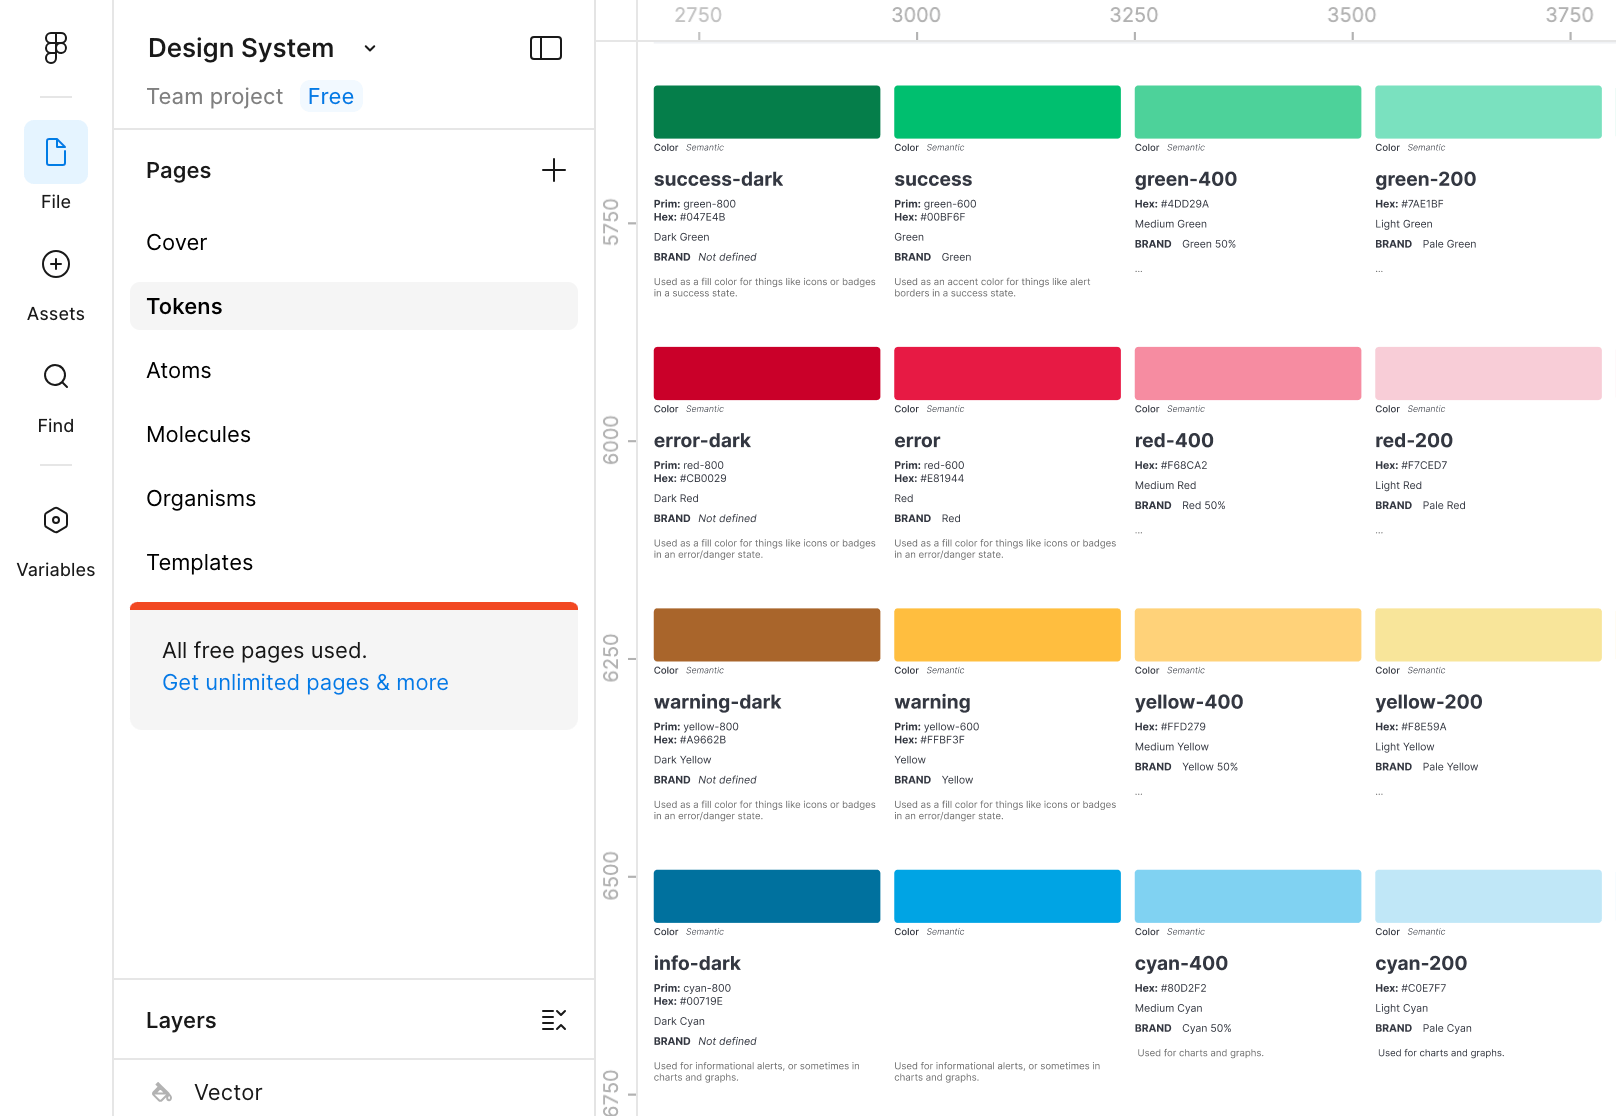Screen dimensions: 1616x1116
Task: Click the success-dark title text
Action: [x=718, y=179]
